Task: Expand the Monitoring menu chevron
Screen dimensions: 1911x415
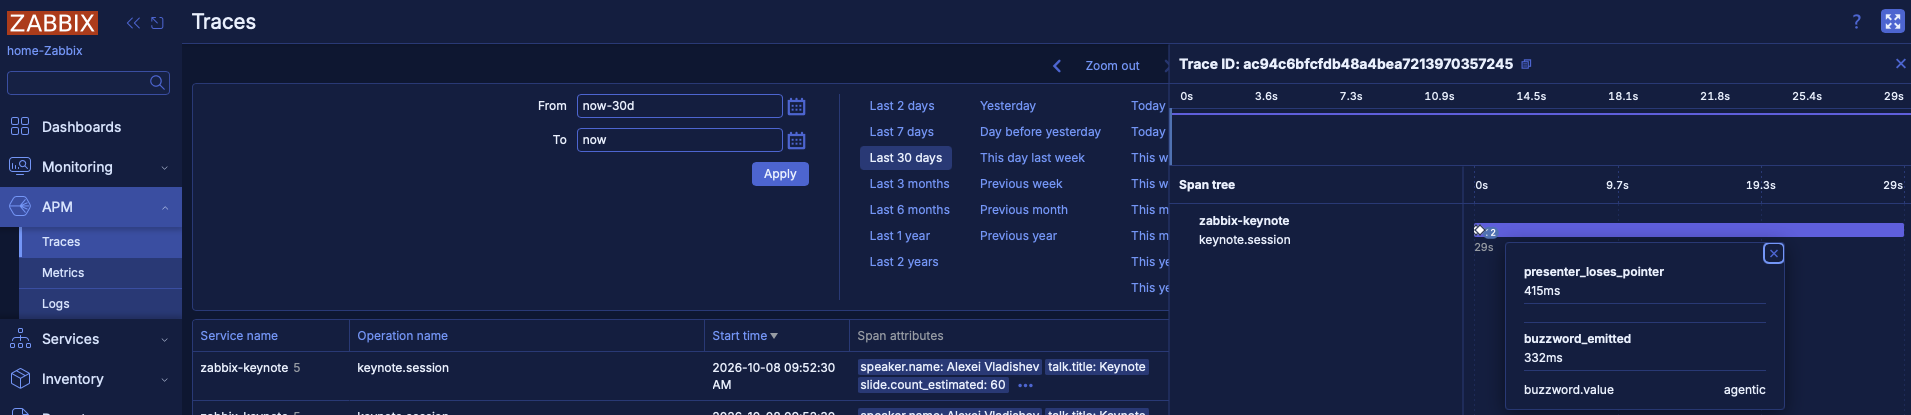Action: coord(164,168)
